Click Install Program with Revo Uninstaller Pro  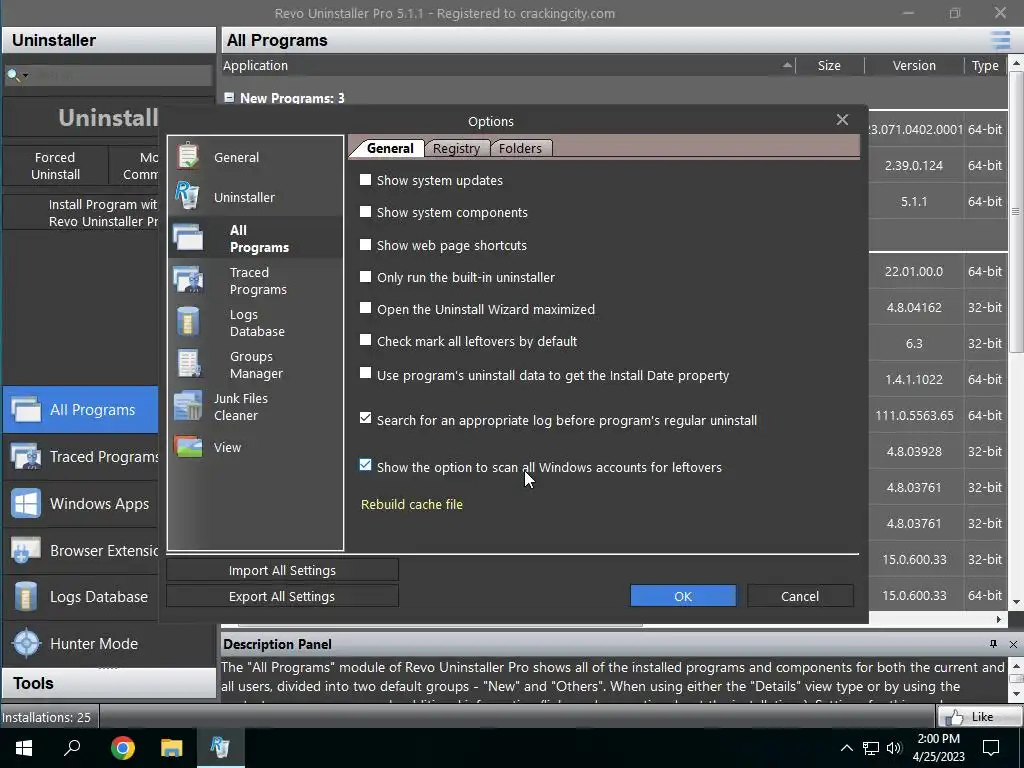pyautogui.click(x=80, y=212)
